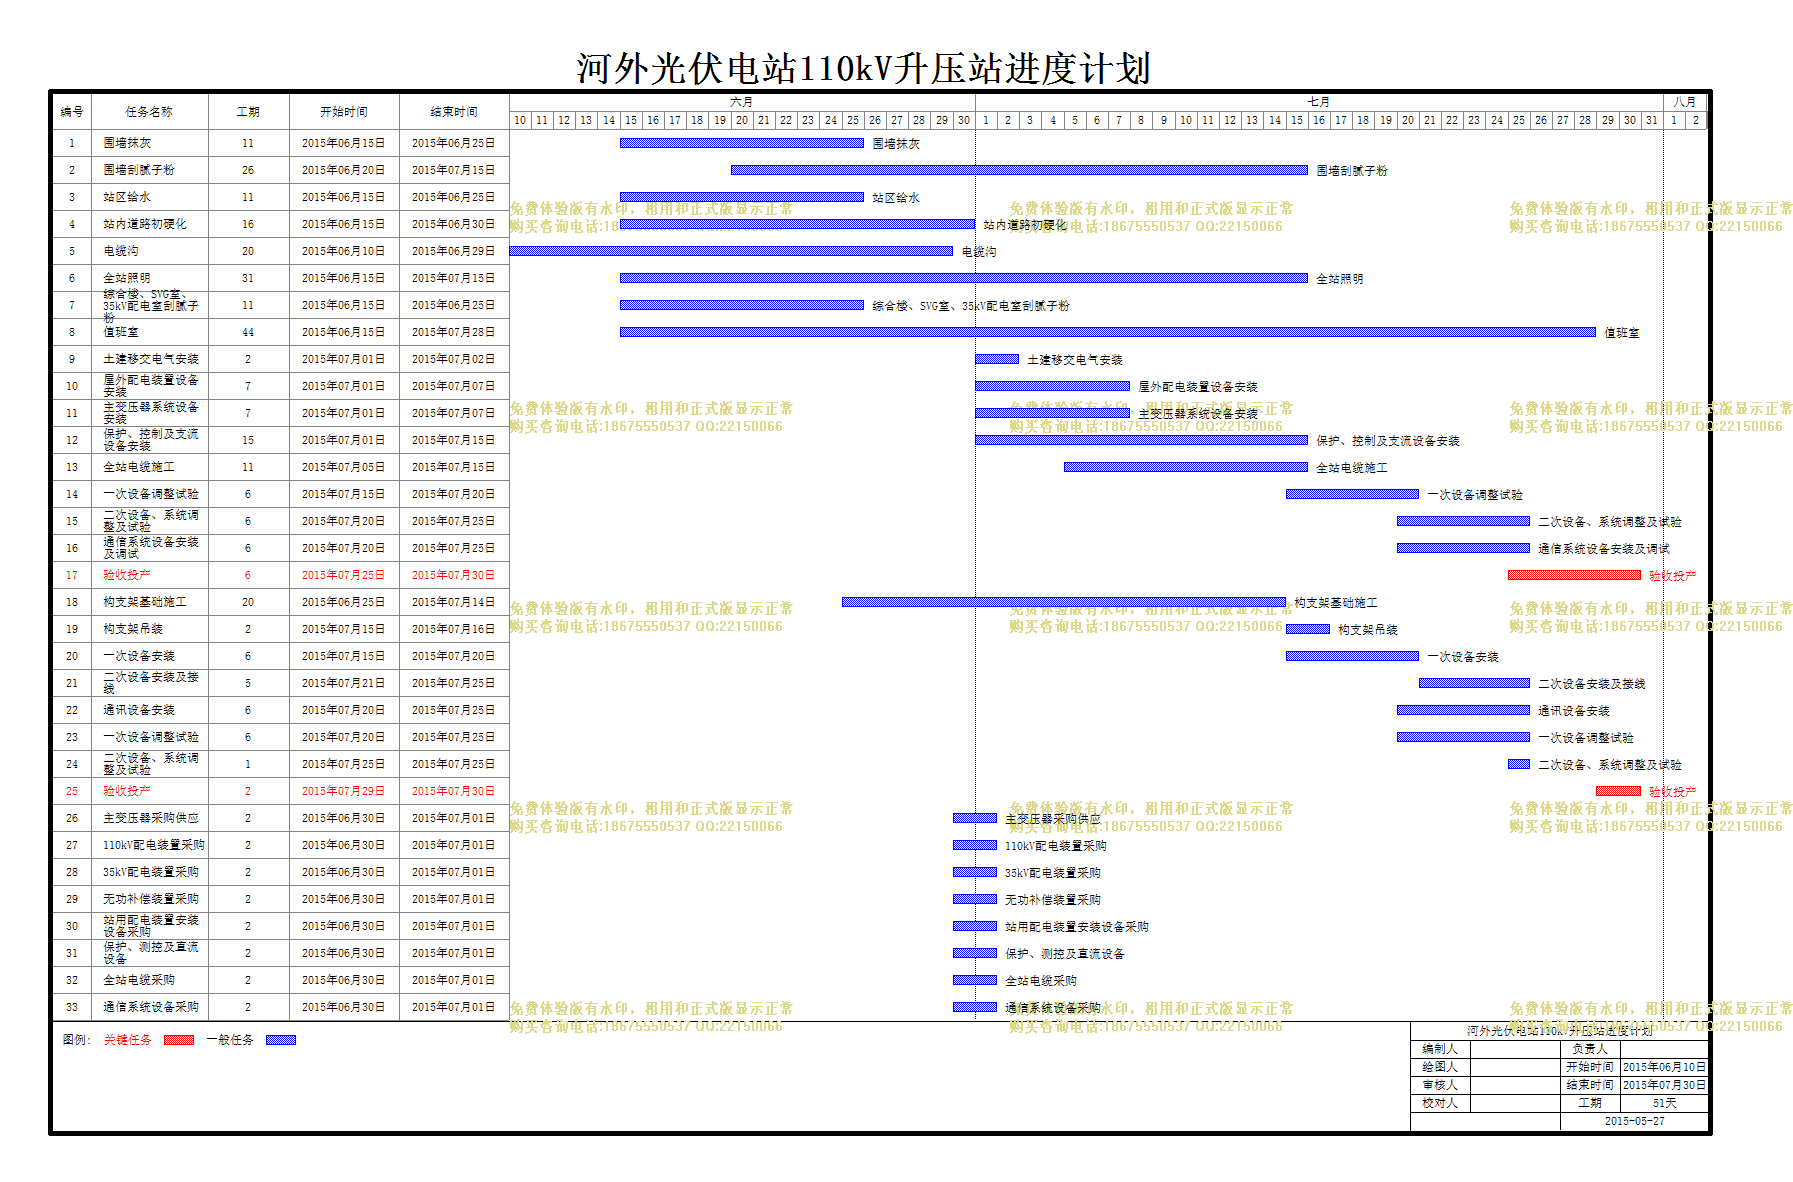Click 站区给水 in the task name column
The width and height of the screenshot is (1793, 1182).
pyautogui.click(x=127, y=197)
